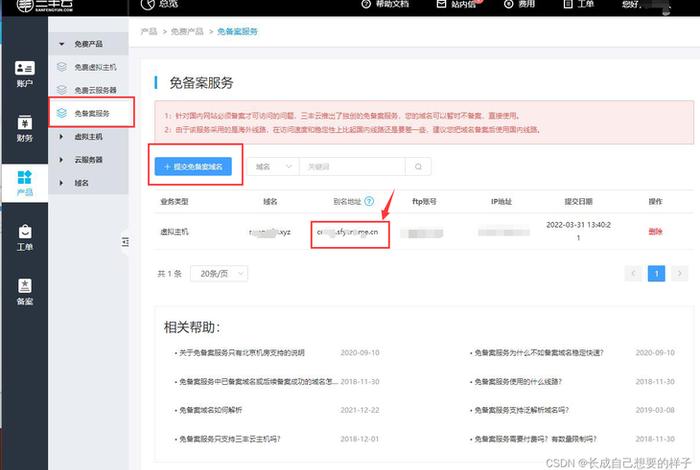Open 工单 in the top bar
The height and width of the screenshot is (470, 700).
coord(579,4)
